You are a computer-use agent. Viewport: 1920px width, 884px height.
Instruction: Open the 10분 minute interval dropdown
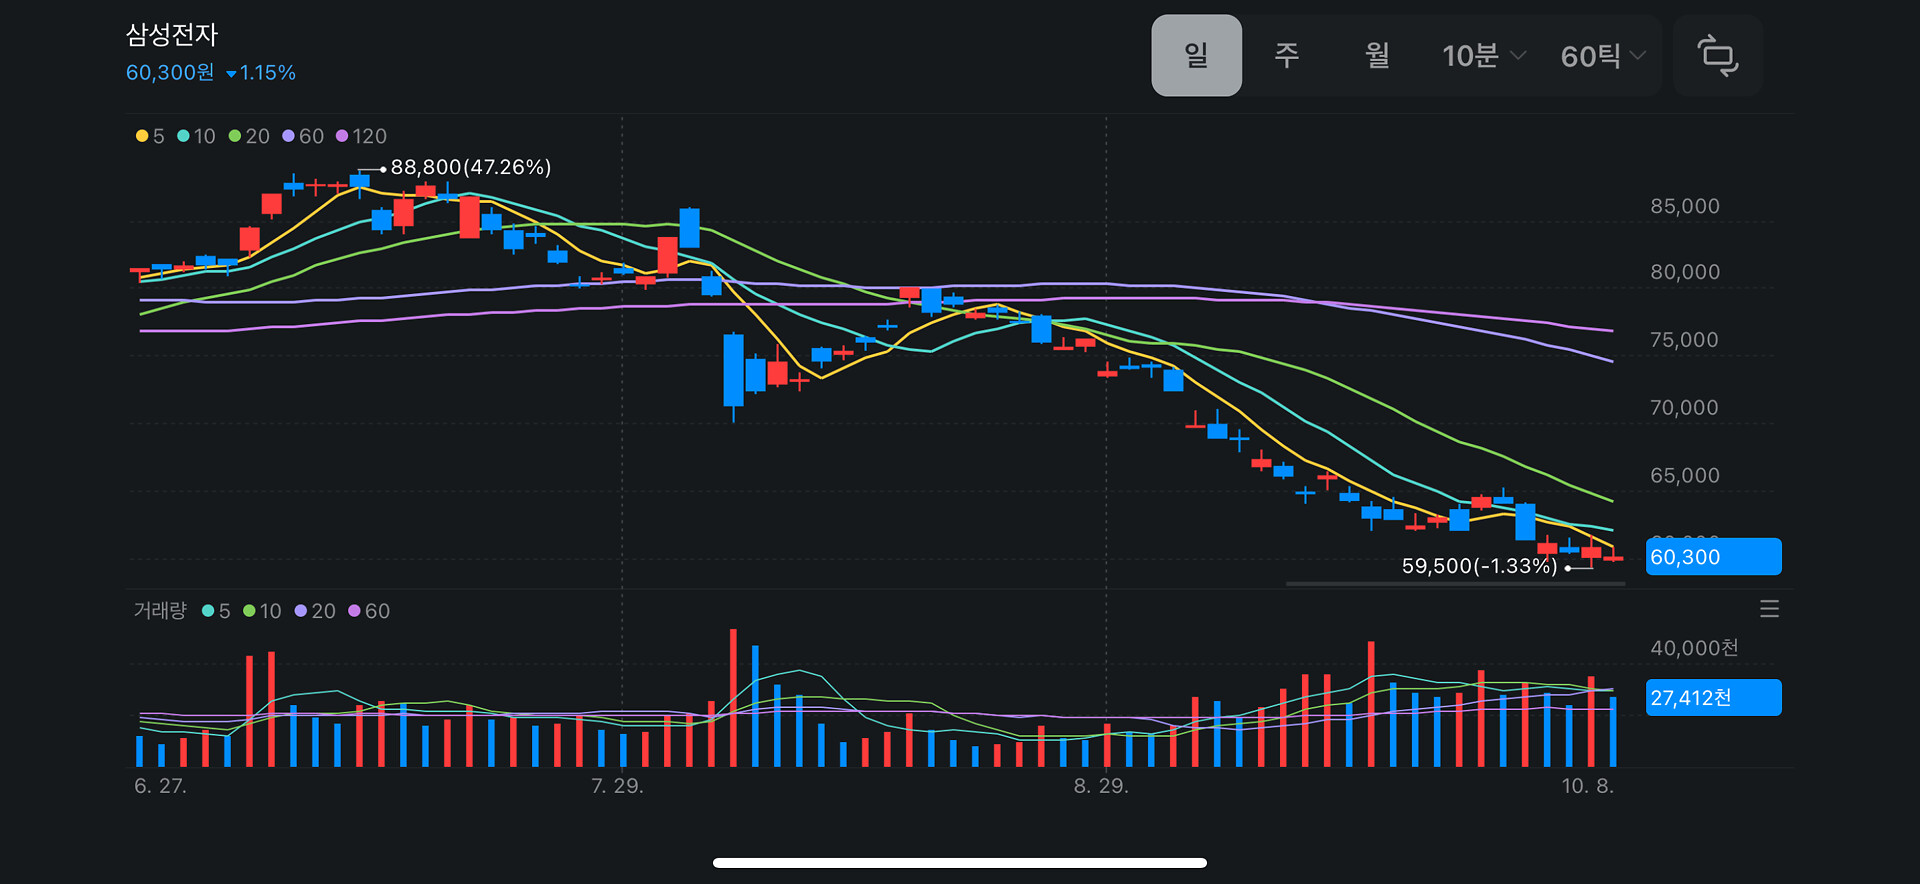click(1484, 56)
